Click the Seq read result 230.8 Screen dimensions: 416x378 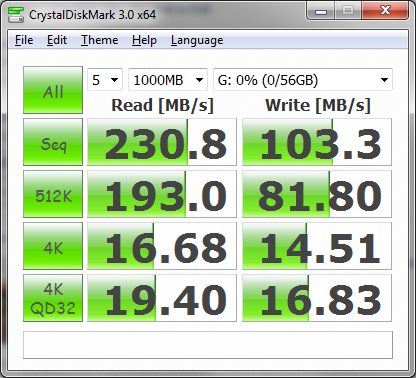[162, 142]
